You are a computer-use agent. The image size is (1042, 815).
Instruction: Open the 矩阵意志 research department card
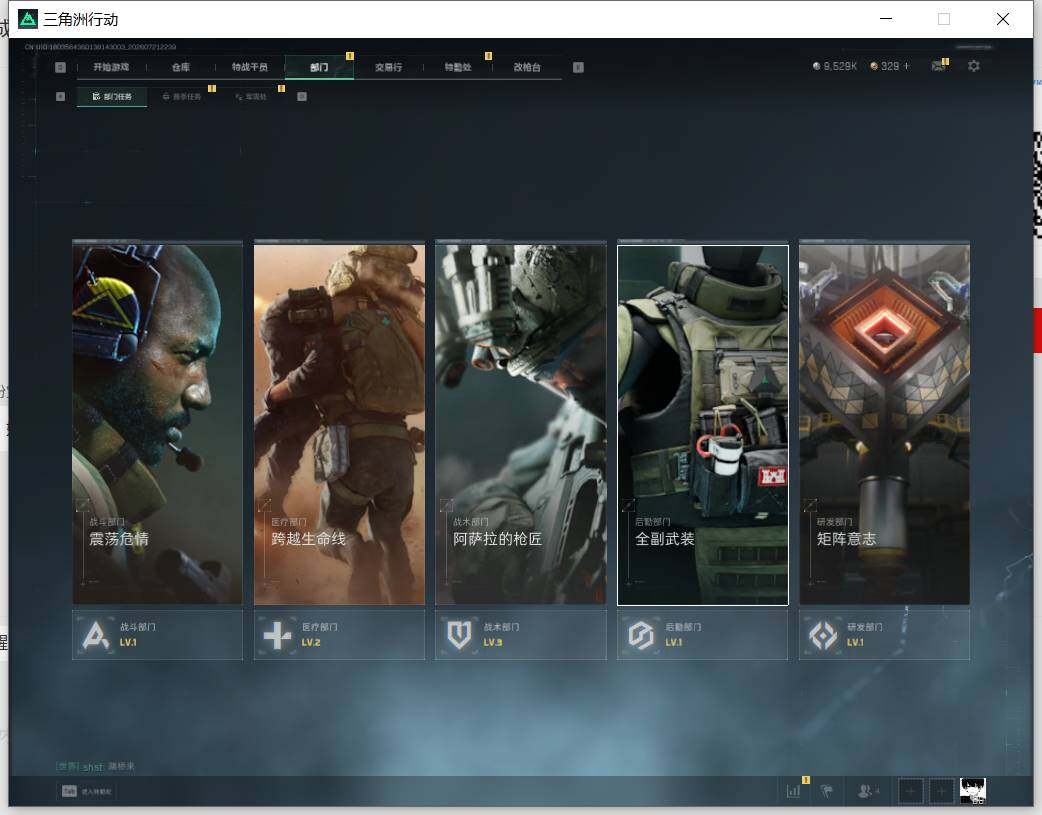885,425
